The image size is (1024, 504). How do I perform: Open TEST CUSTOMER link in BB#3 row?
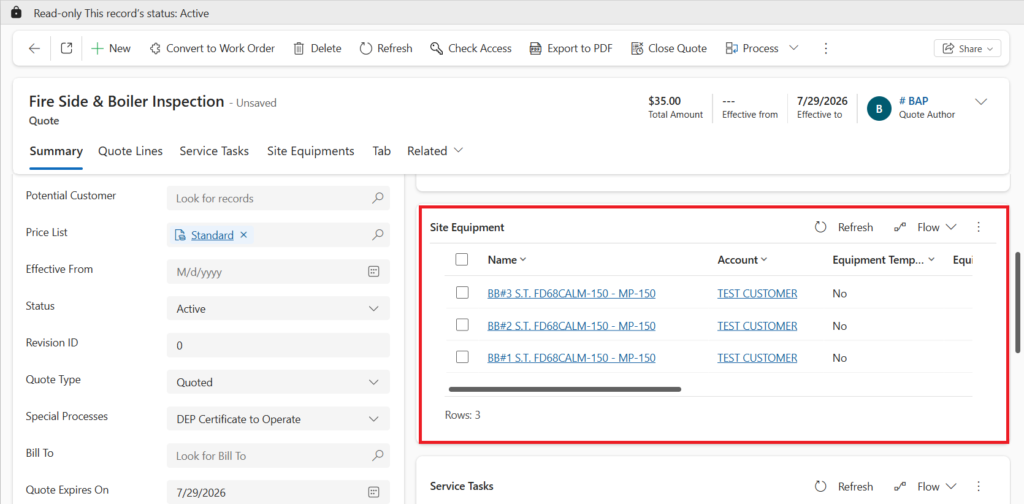click(757, 294)
